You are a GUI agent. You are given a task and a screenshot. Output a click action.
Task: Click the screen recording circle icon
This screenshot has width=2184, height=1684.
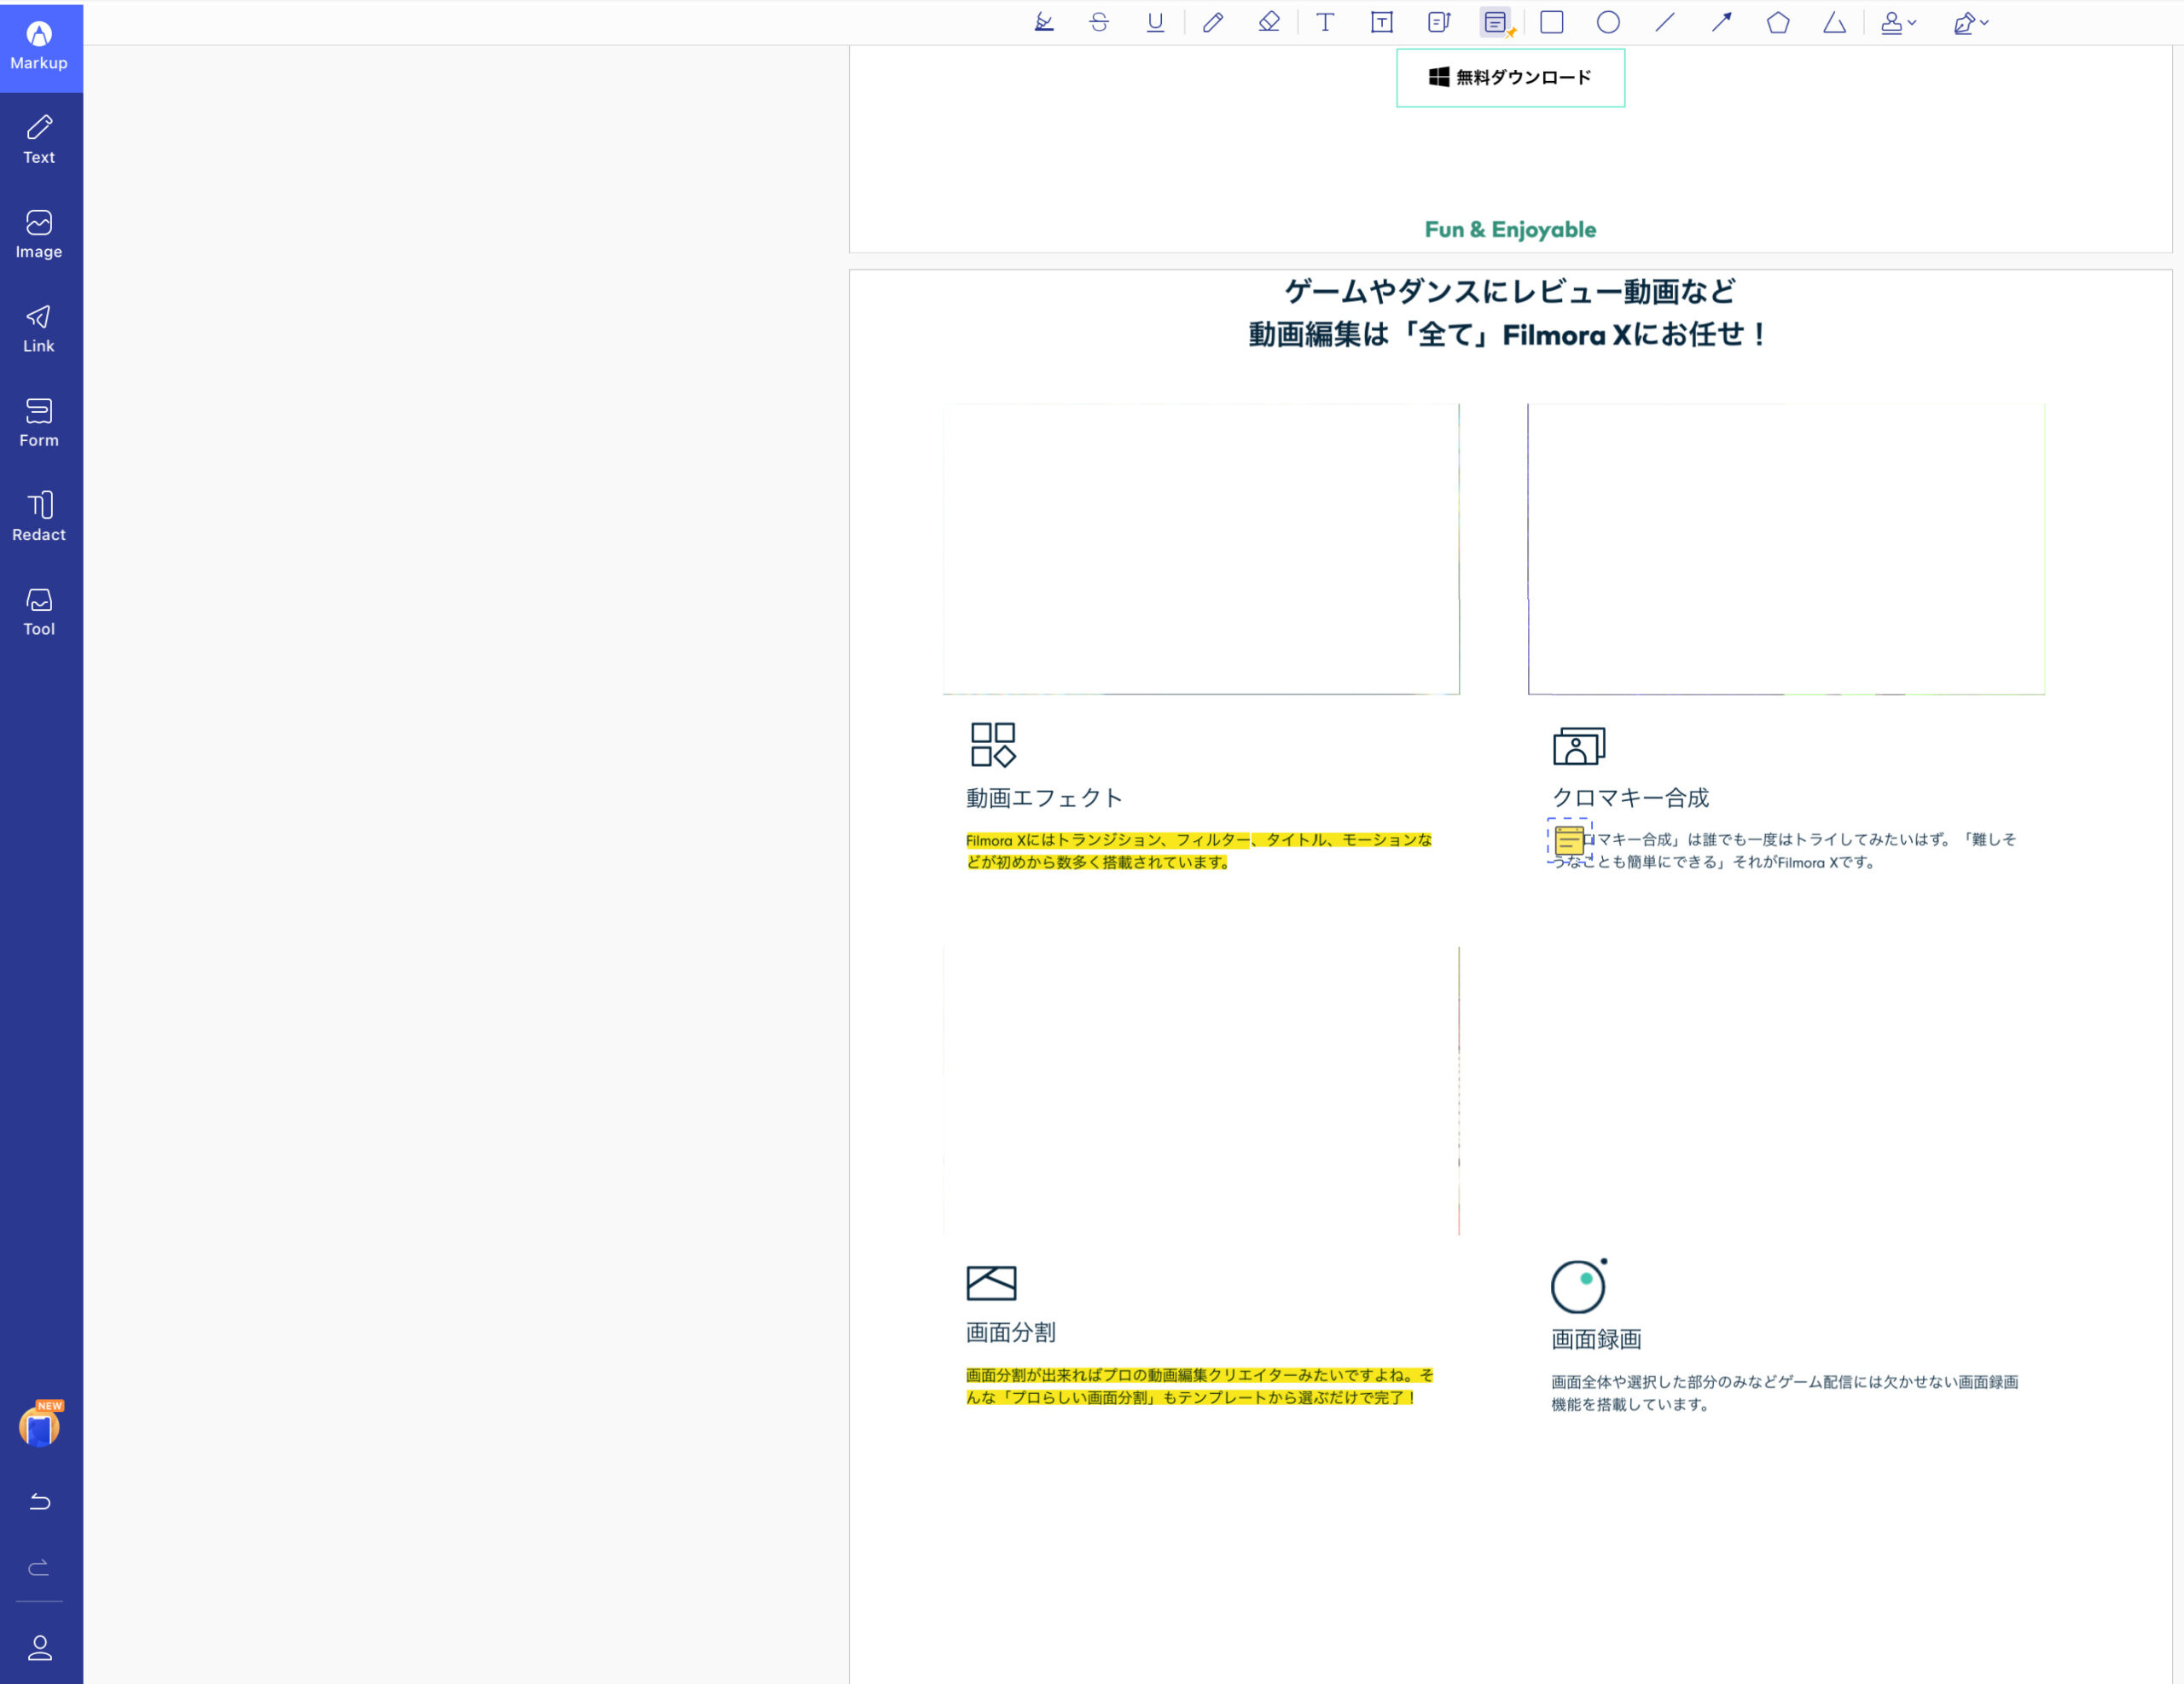1579,1286
